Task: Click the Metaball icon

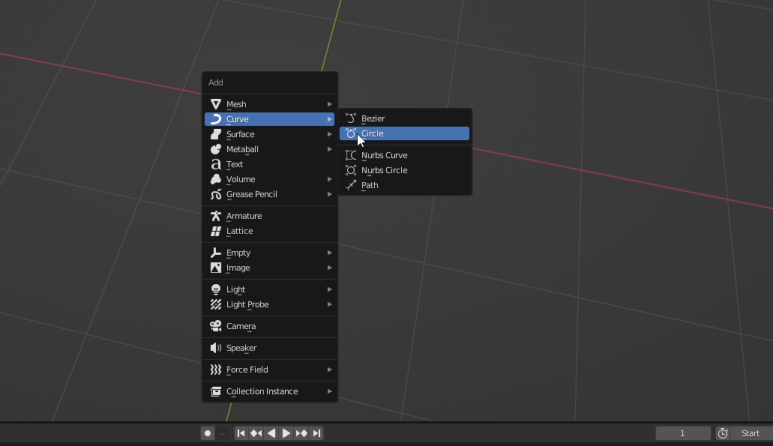Action: (x=215, y=149)
